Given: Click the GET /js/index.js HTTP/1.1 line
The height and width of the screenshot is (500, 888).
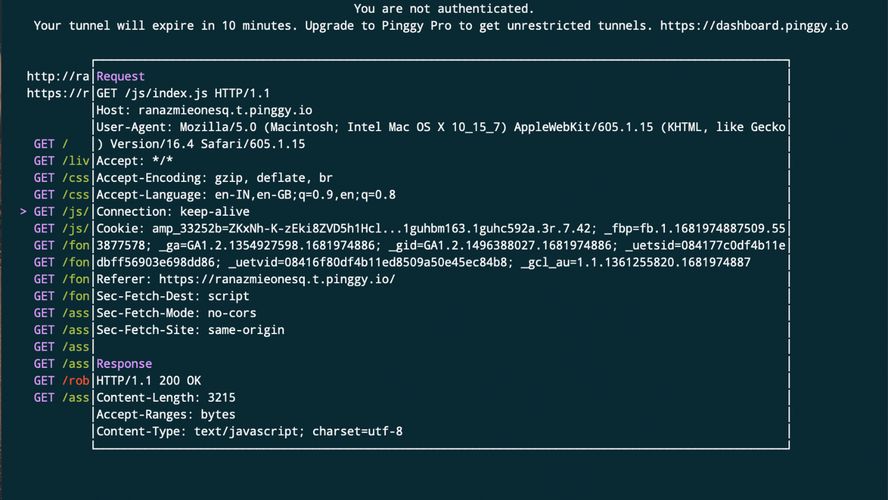Looking at the screenshot, I should click(183, 93).
